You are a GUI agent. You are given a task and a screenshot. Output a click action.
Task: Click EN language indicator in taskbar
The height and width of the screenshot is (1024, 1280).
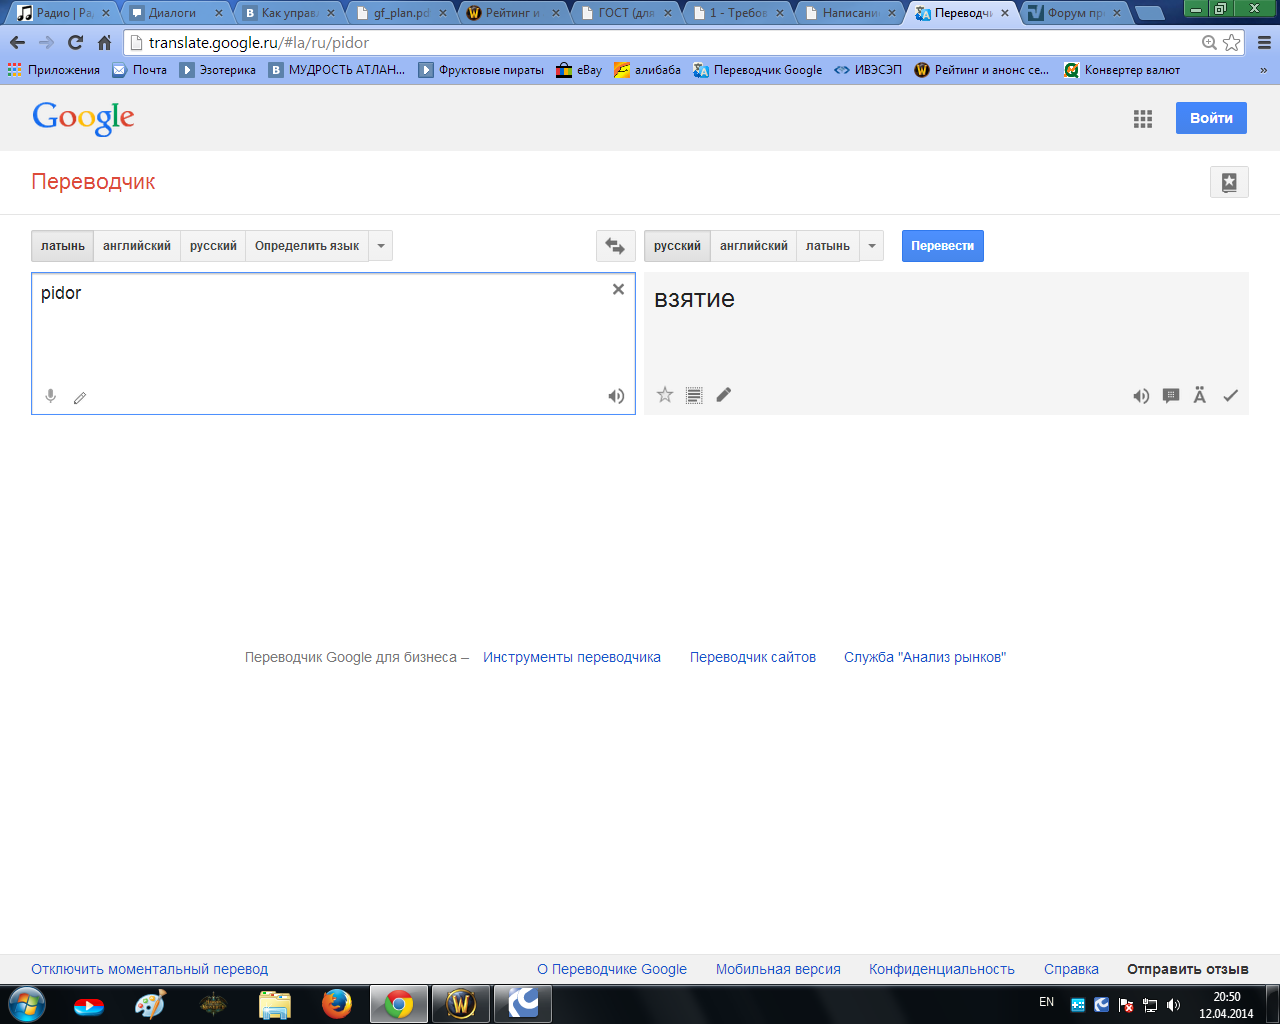pyautogui.click(x=1046, y=1002)
